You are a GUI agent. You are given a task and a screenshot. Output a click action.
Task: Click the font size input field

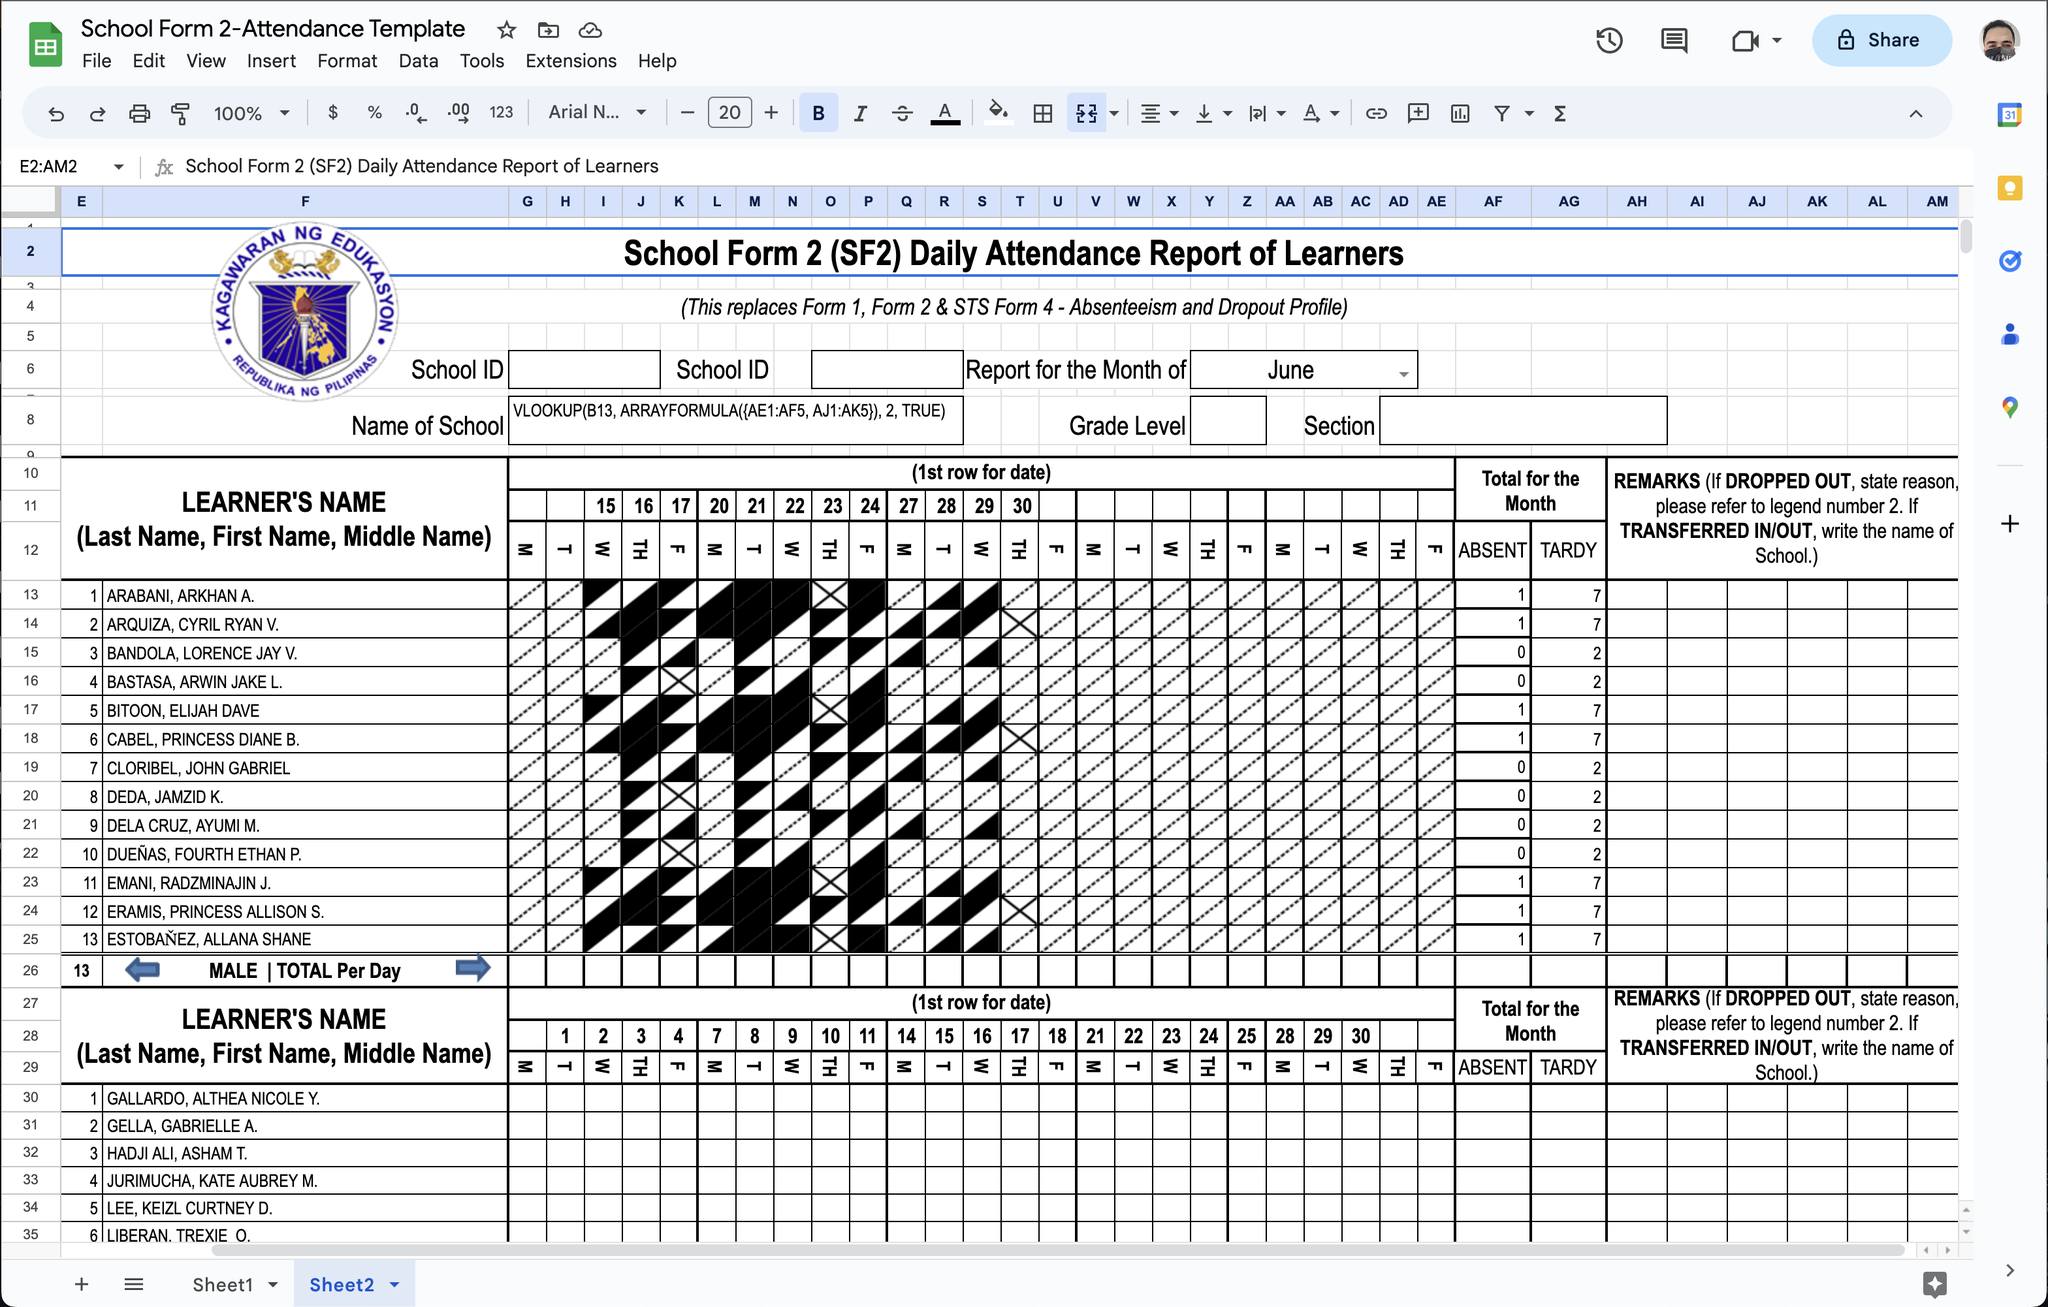(729, 113)
